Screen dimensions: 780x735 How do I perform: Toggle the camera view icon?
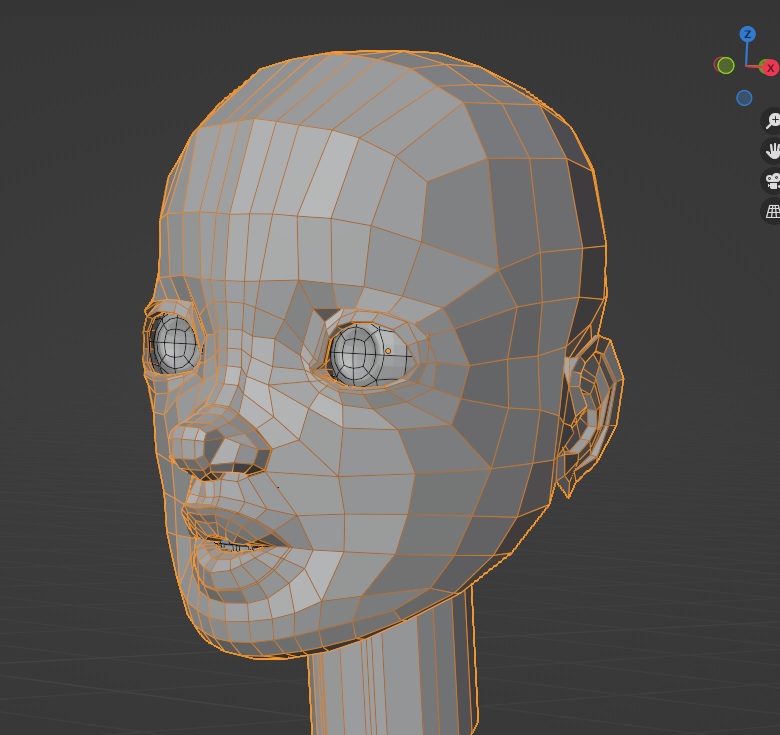(x=772, y=181)
